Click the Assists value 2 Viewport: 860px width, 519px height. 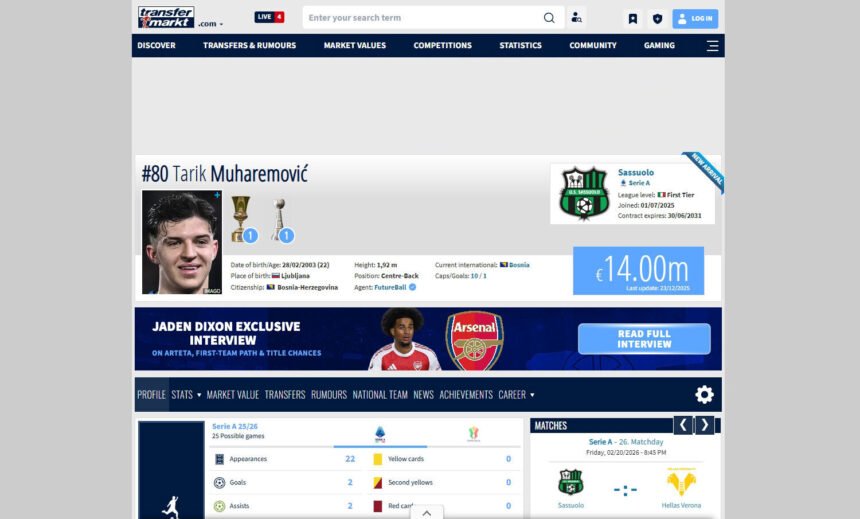pyautogui.click(x=350, y=506)
